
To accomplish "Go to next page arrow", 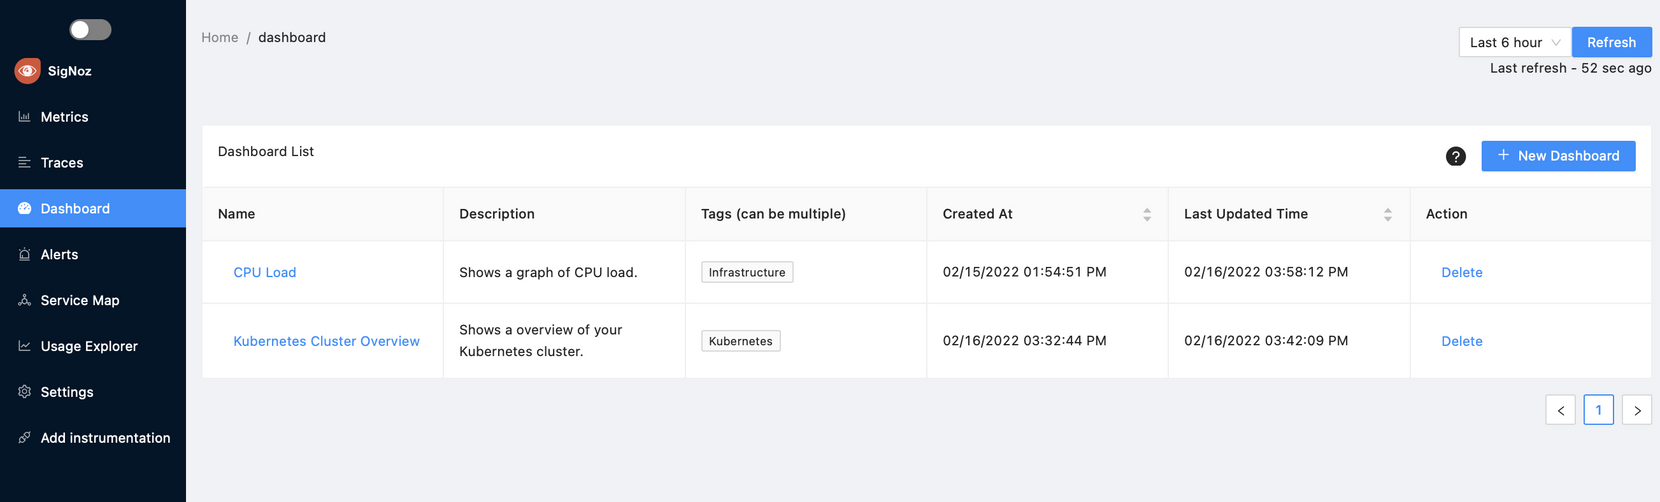I will click(1636, 410).
